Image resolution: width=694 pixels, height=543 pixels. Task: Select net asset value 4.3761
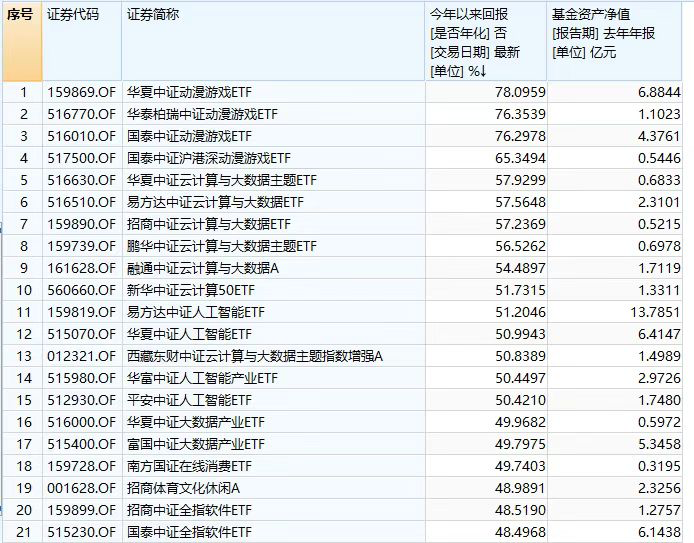coord(659,136)
